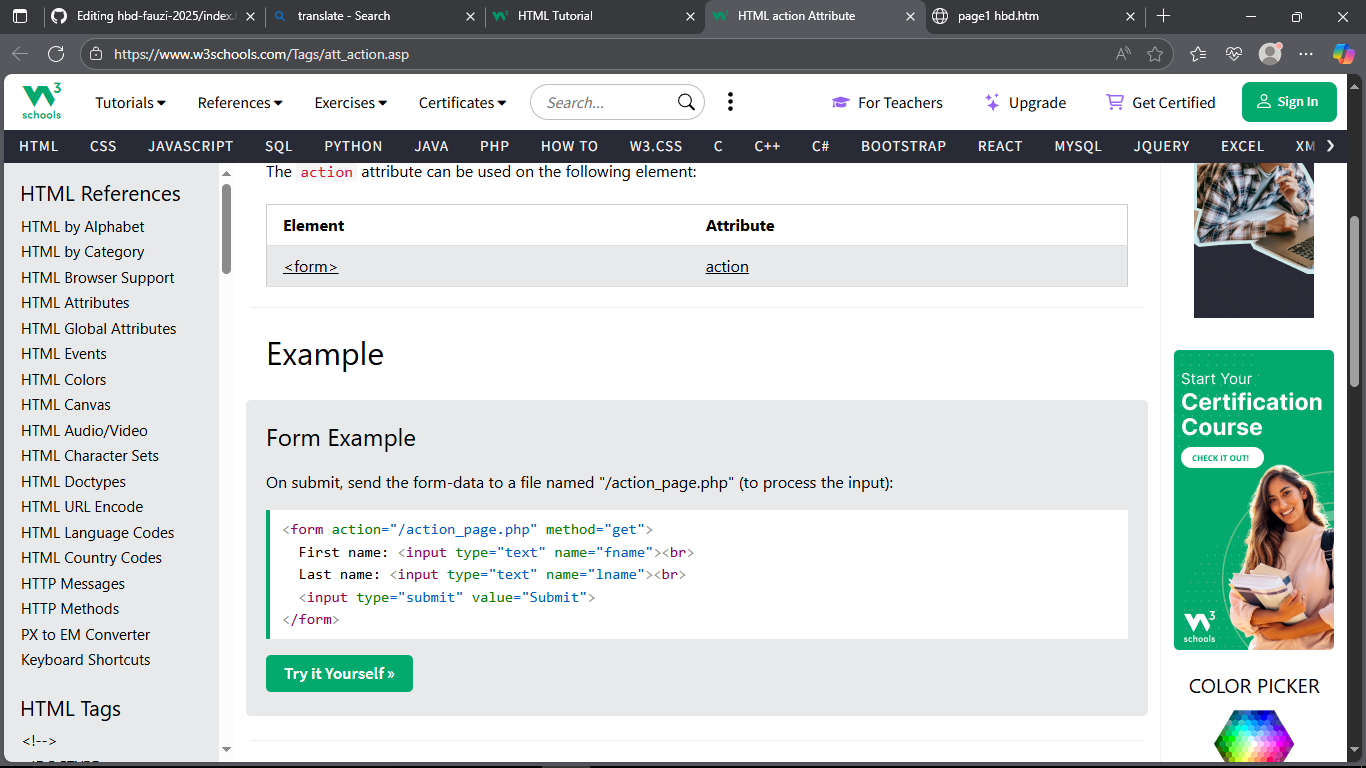Screen dimensions: 1366x768
Task: Refresh the page with reload icon
Action: pos(56,54)
